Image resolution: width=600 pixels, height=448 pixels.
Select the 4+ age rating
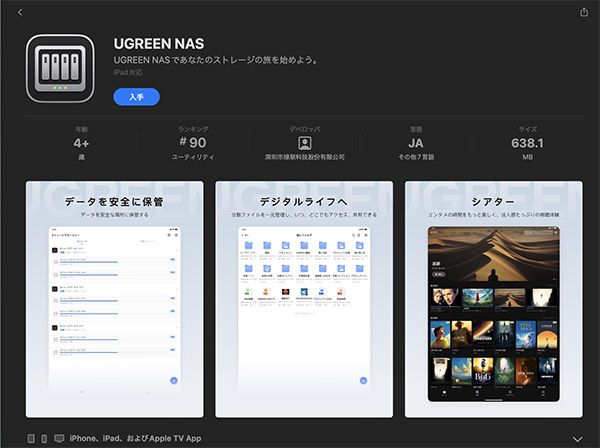click(81, 143)
